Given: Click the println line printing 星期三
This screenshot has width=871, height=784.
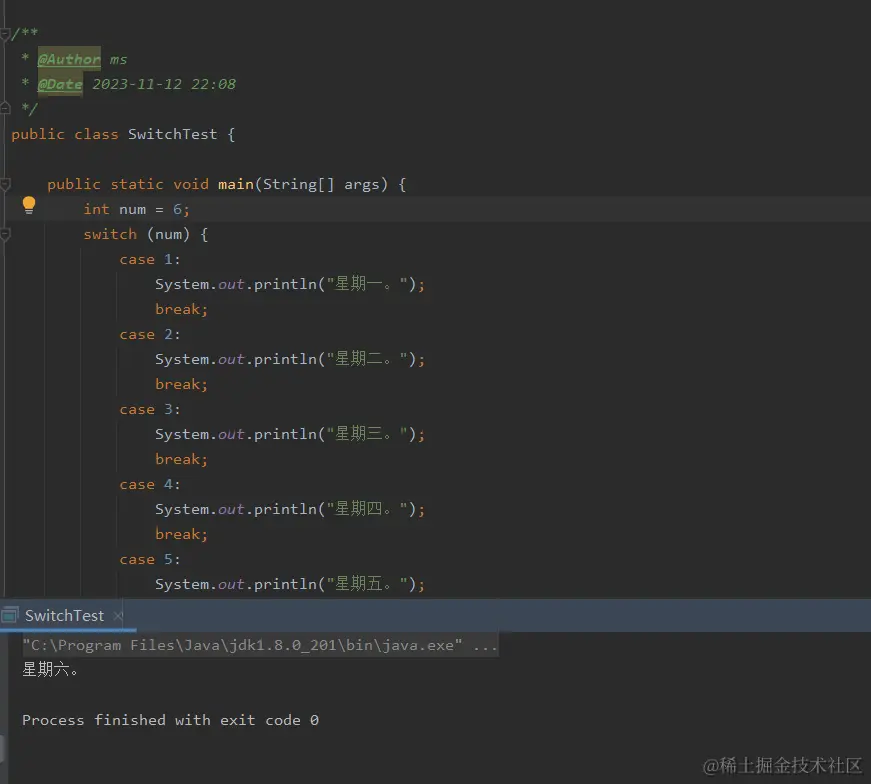Looking at the screenshot, I should pyautogui.click(x=290, y=435).
